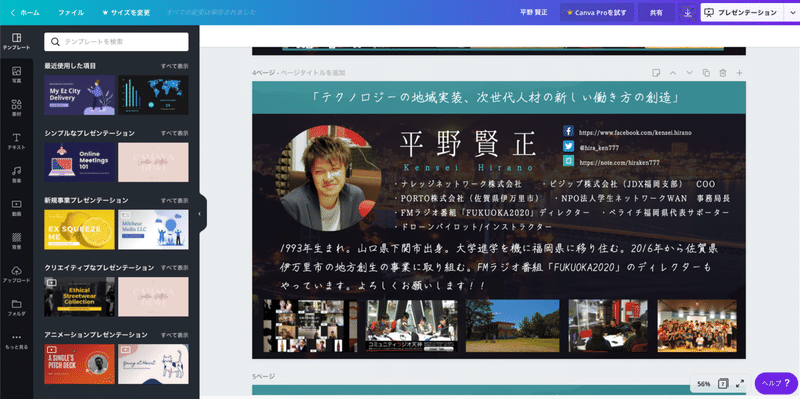800x399 pixels.
Task: Click the note icon on the slide
Action: tap(568, 161)
